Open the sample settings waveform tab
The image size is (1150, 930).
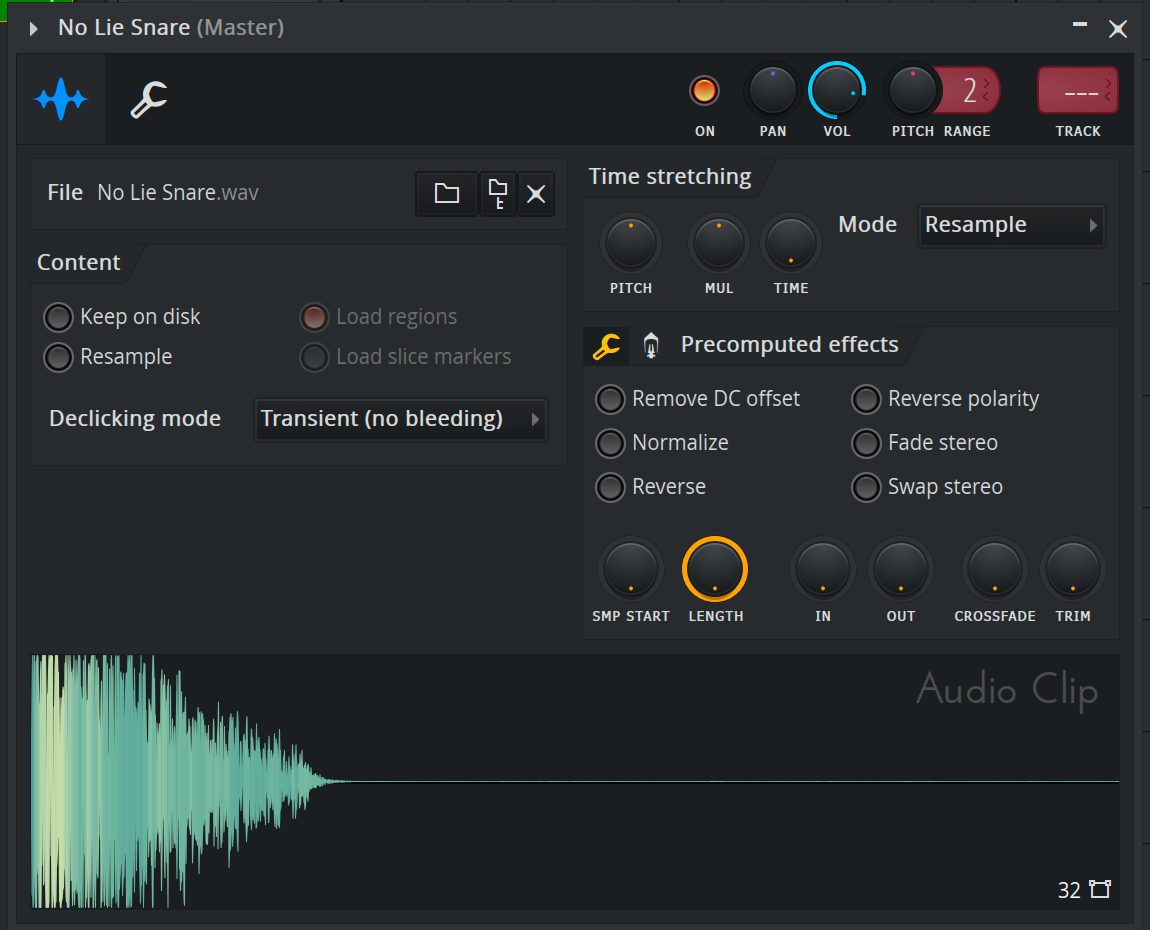coord(61,100)
